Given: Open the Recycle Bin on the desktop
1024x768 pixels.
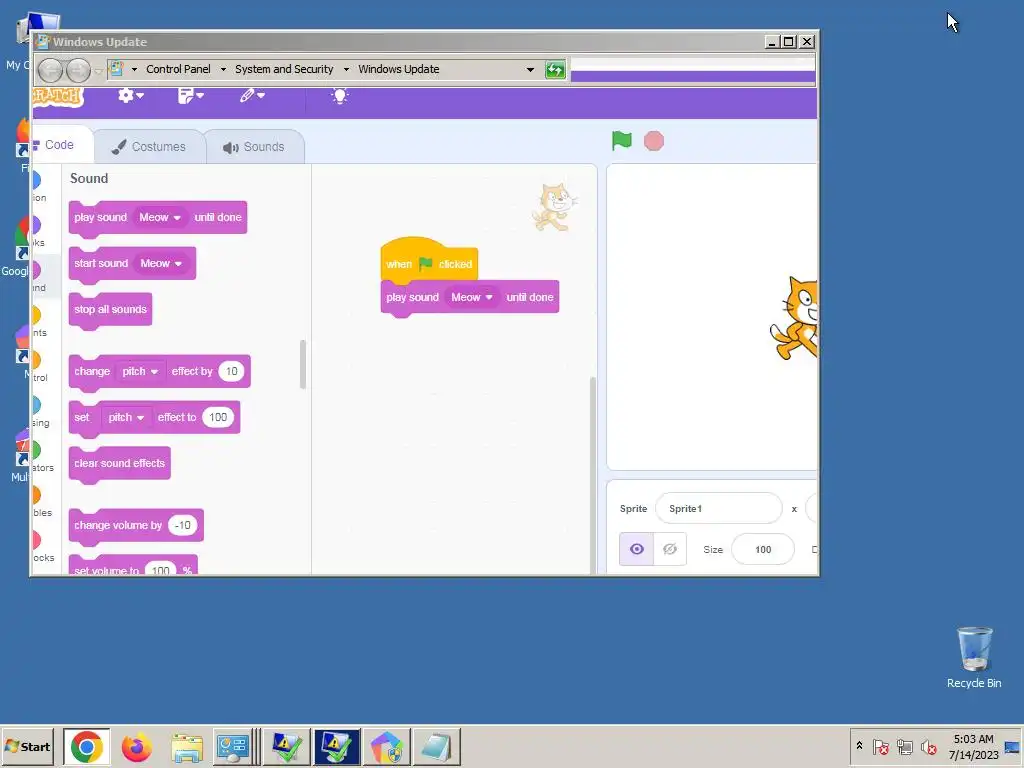Looking at the screenshot, I should 974,658.
